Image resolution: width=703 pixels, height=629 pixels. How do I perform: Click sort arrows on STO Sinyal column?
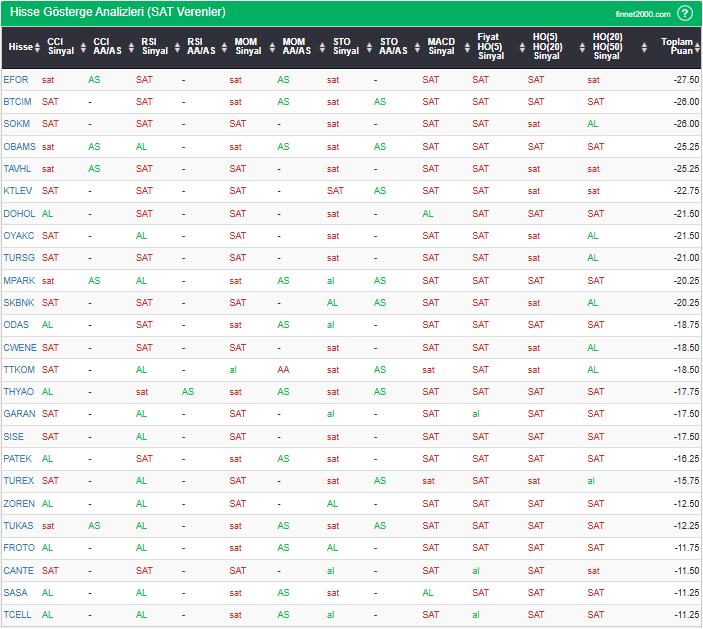coord(369,46)
